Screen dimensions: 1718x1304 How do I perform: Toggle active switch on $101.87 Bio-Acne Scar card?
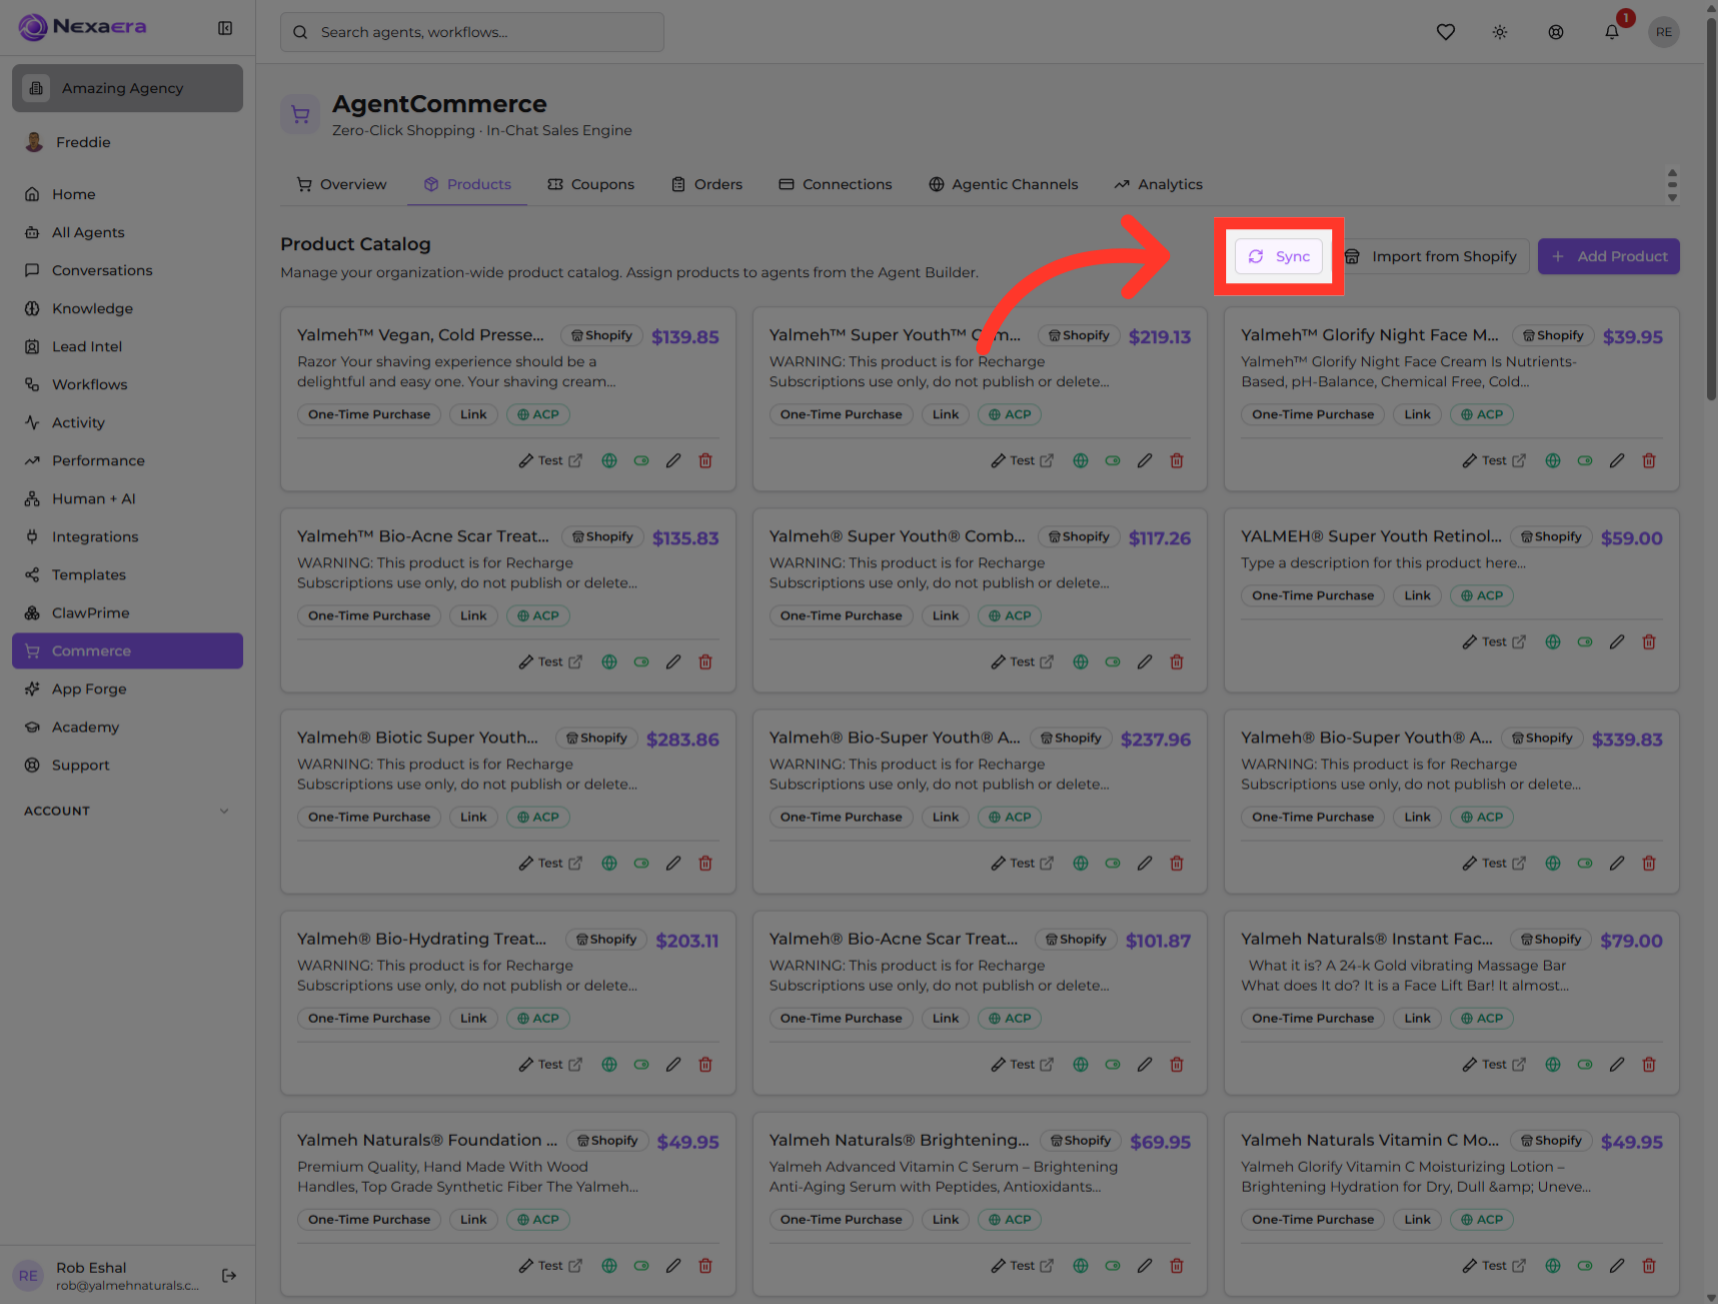click(1112, 1064)
